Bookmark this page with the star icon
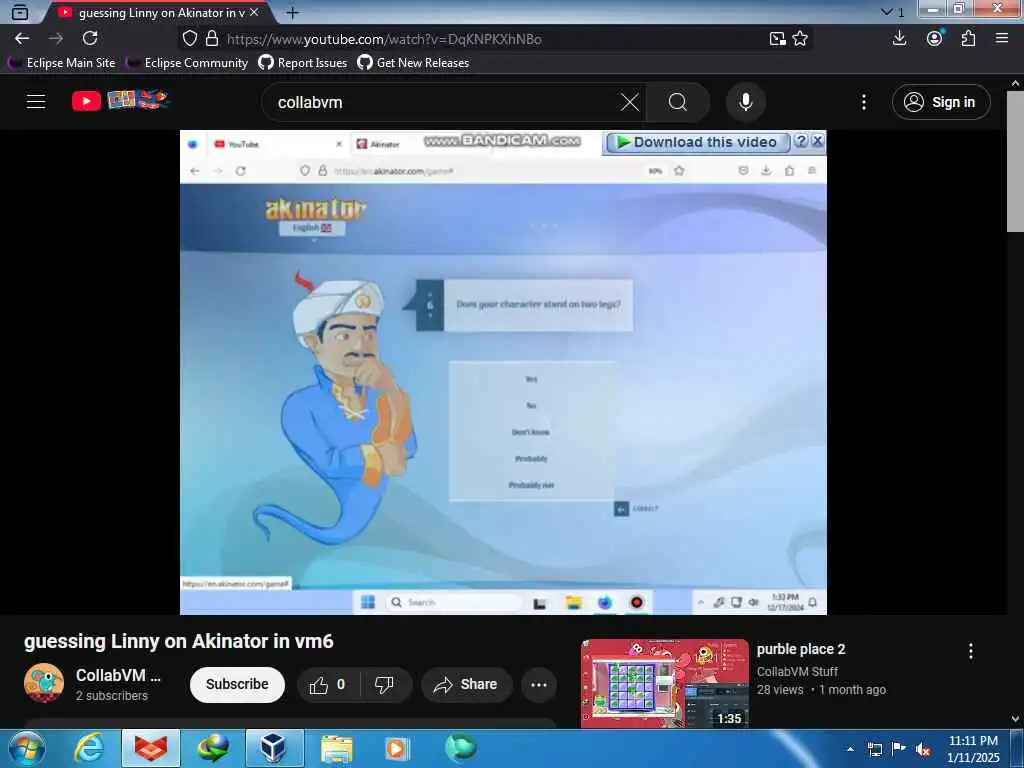Screen dimensions: 1024x768 800,39
